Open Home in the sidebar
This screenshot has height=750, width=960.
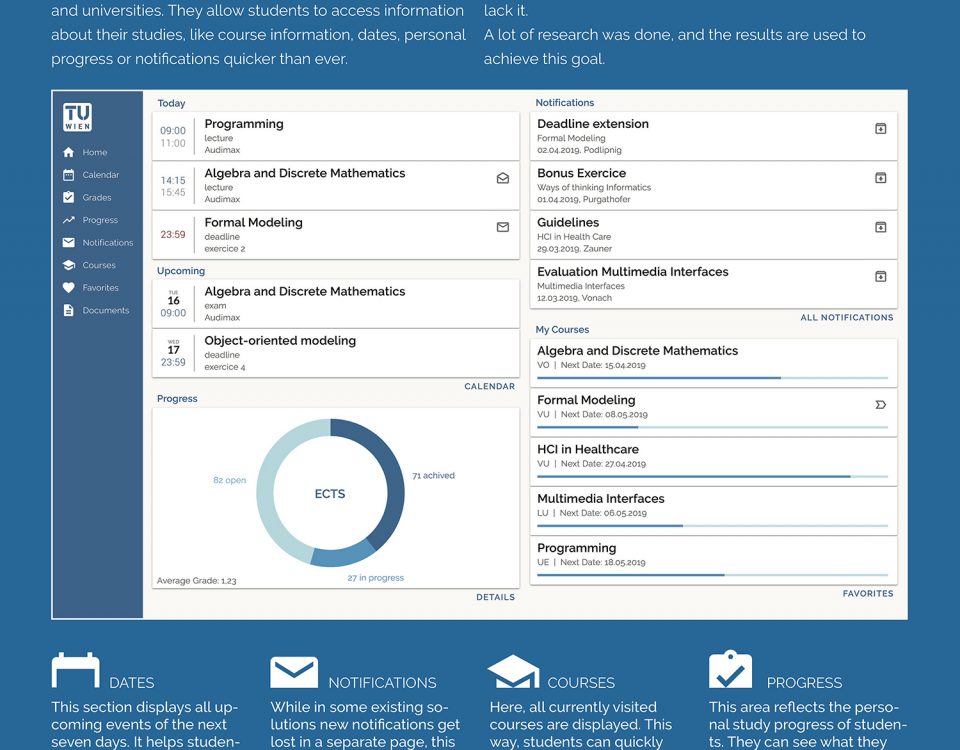coord(94,153)
